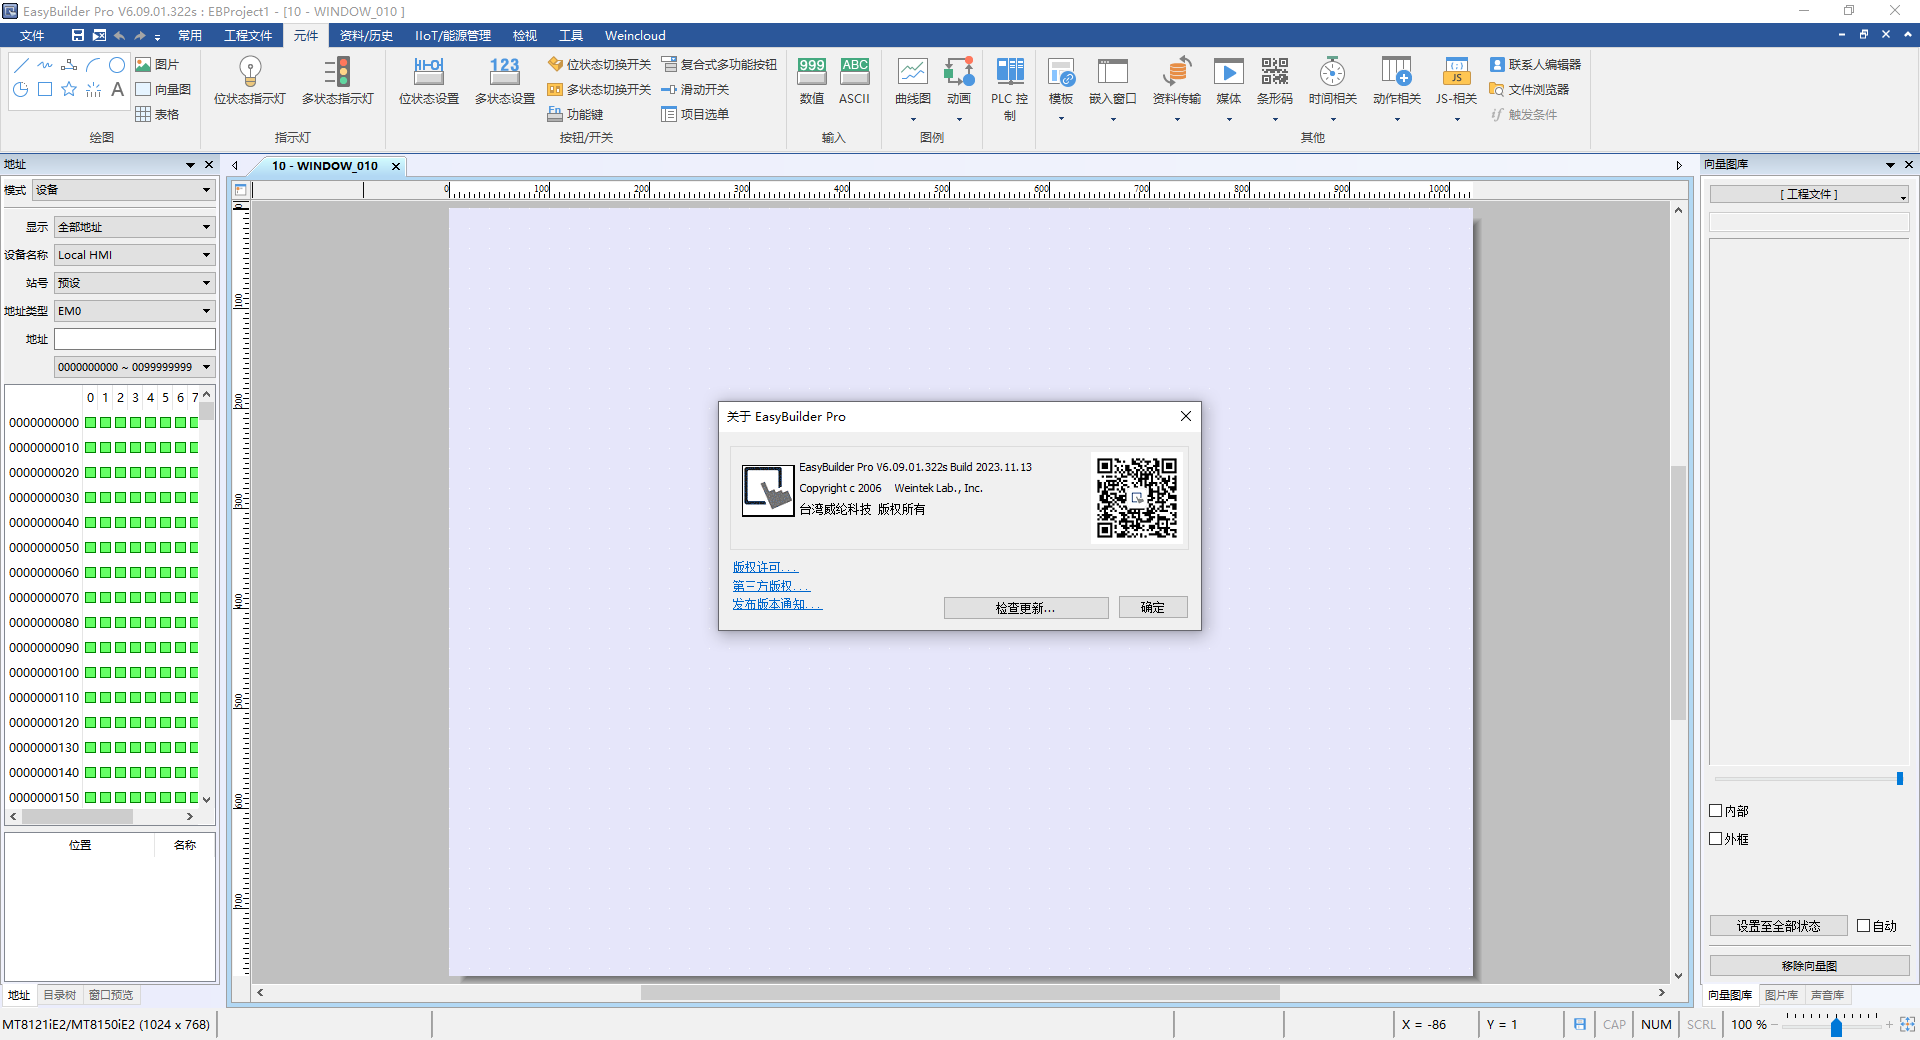Image resolution: width=1920 pixels, height=1040 pixels.
Task: Open the 版权许可 link
Action: click(x=765, y=567)
